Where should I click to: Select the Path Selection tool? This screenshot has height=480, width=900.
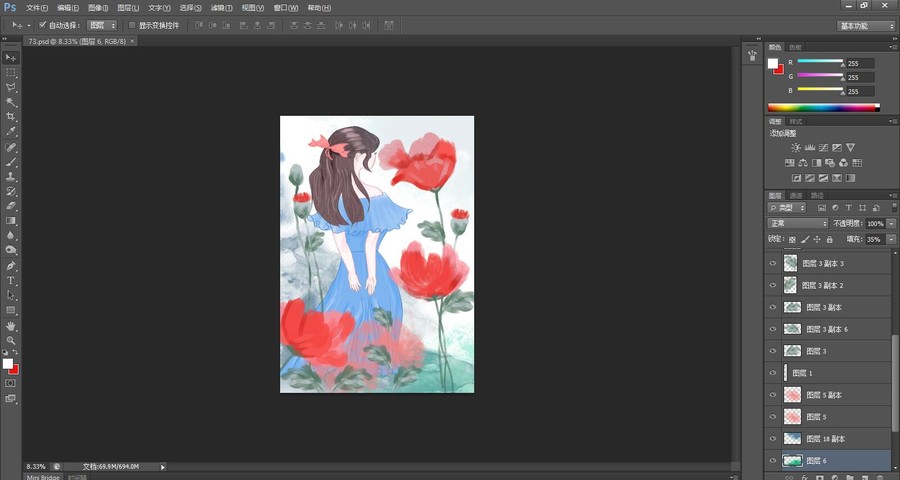pyautogui.click(x=10, y=295)
